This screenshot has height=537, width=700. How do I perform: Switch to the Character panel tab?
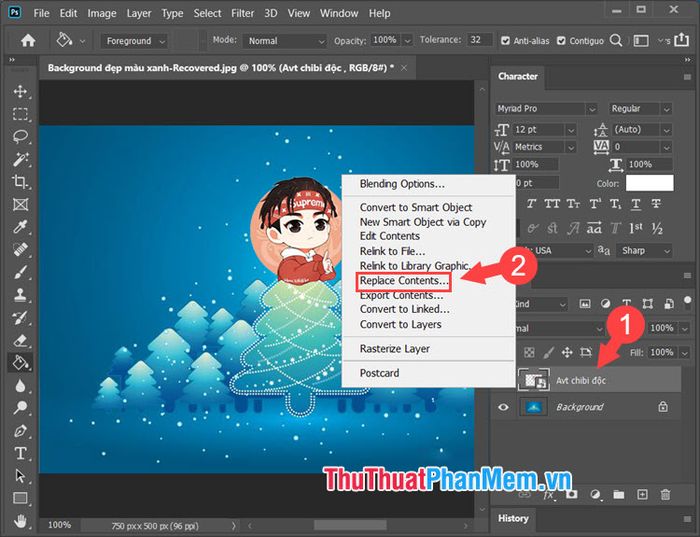pyautogui.click(x=517, y=76)
